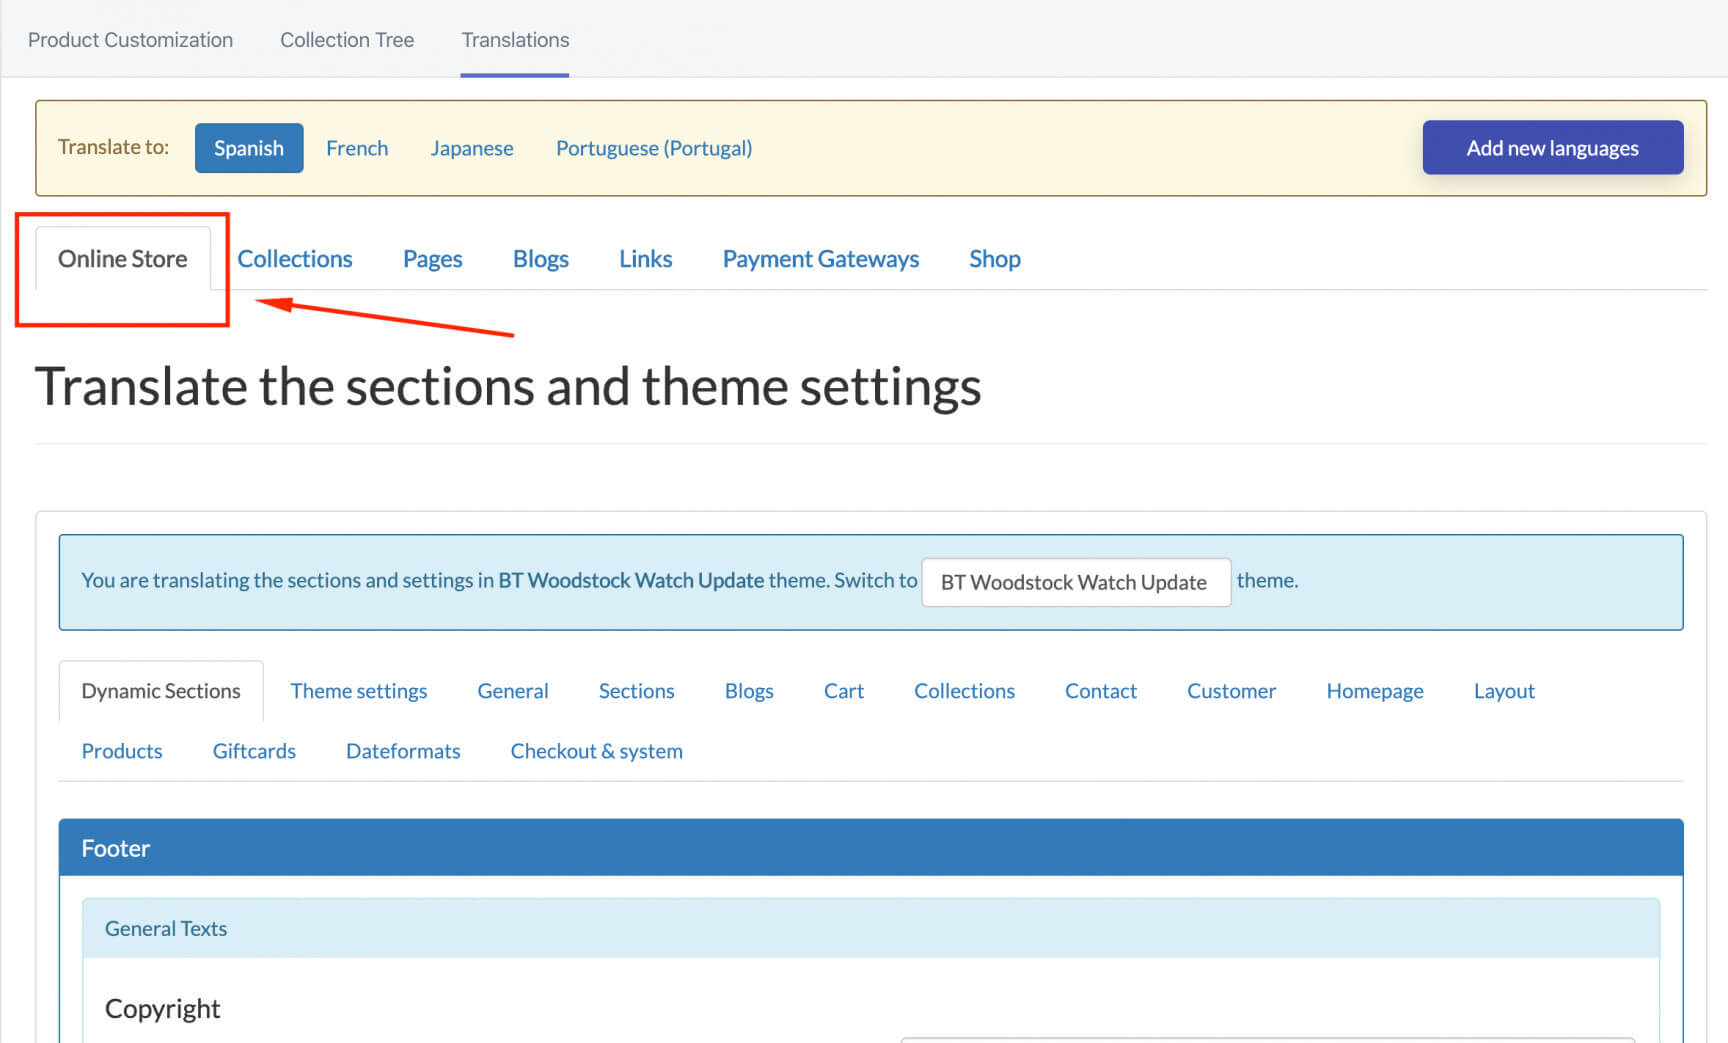Select Spanish as translation language
Screen dimensions: 1728x1043
pyautogui.click(x=248, y=148)
